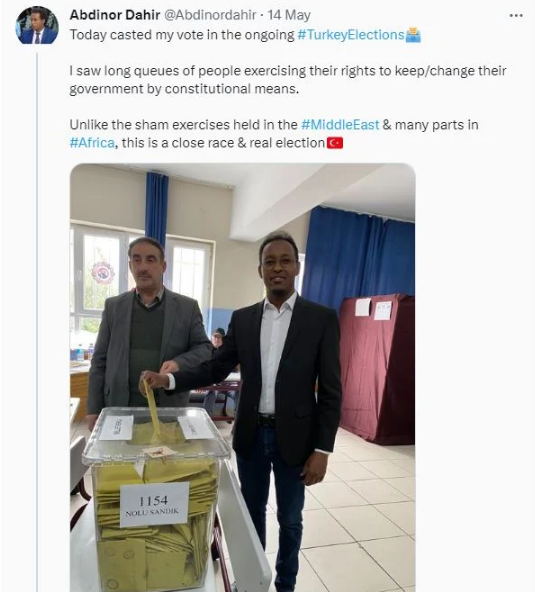
Task: Click the blue curtain in the photo
Action: (358, 259)
